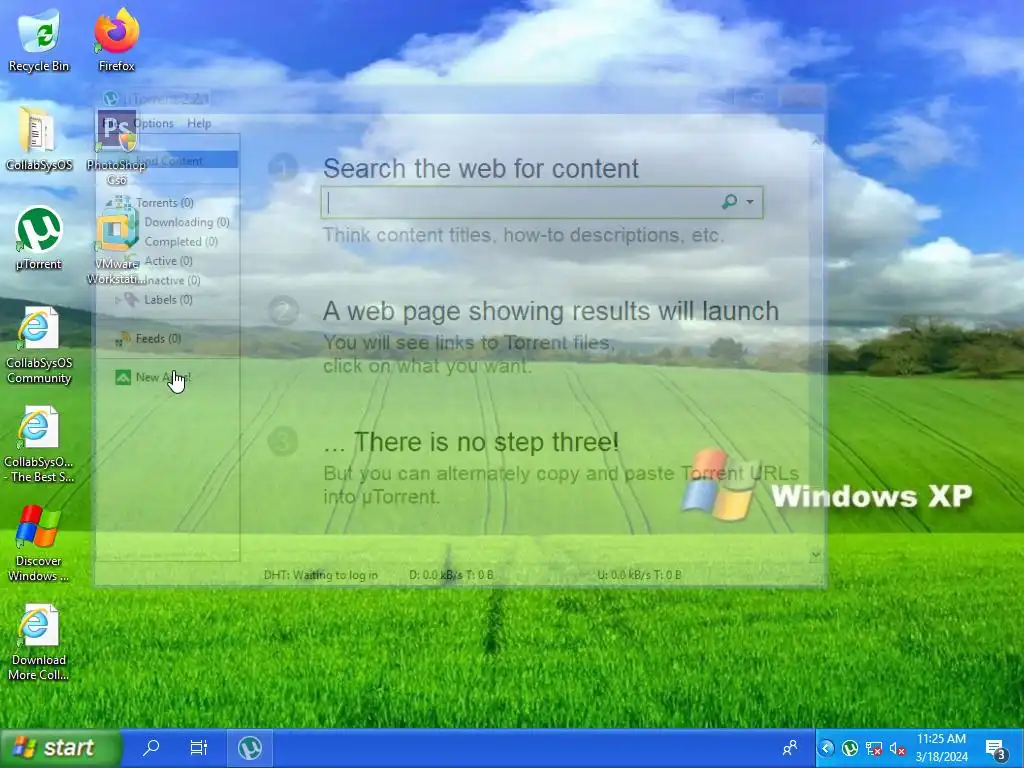Open the Options menu in µTorrent
Screen dimensions: 1024x768
click(153, 123)
